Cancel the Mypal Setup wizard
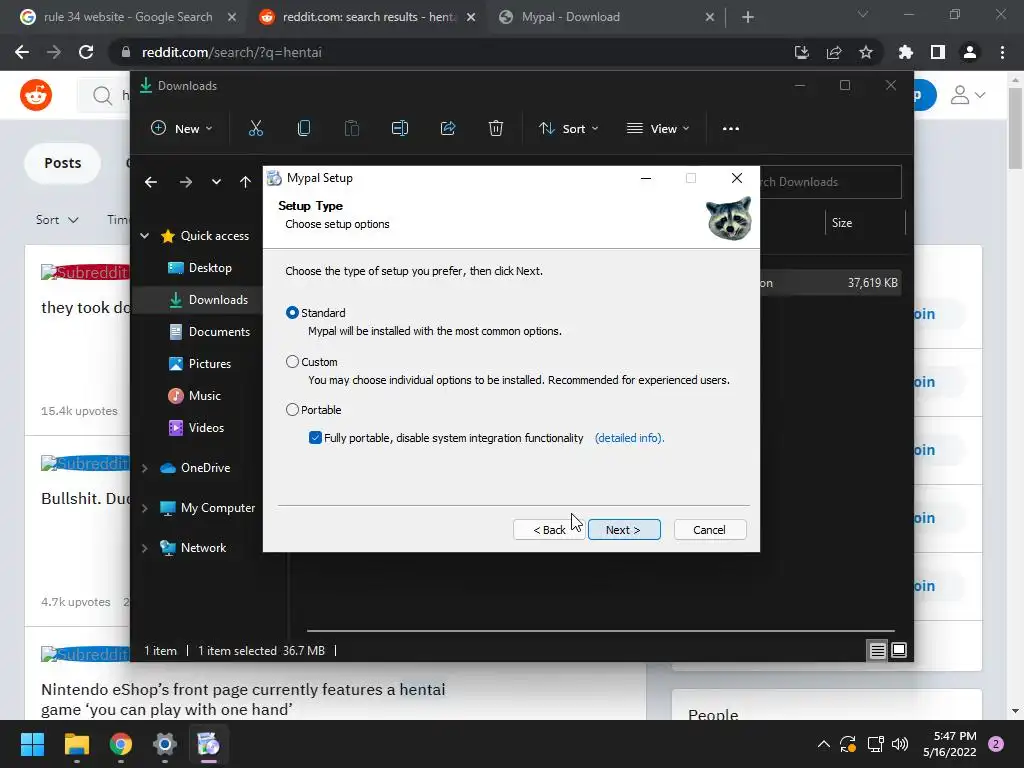 [x=709, y=530]
